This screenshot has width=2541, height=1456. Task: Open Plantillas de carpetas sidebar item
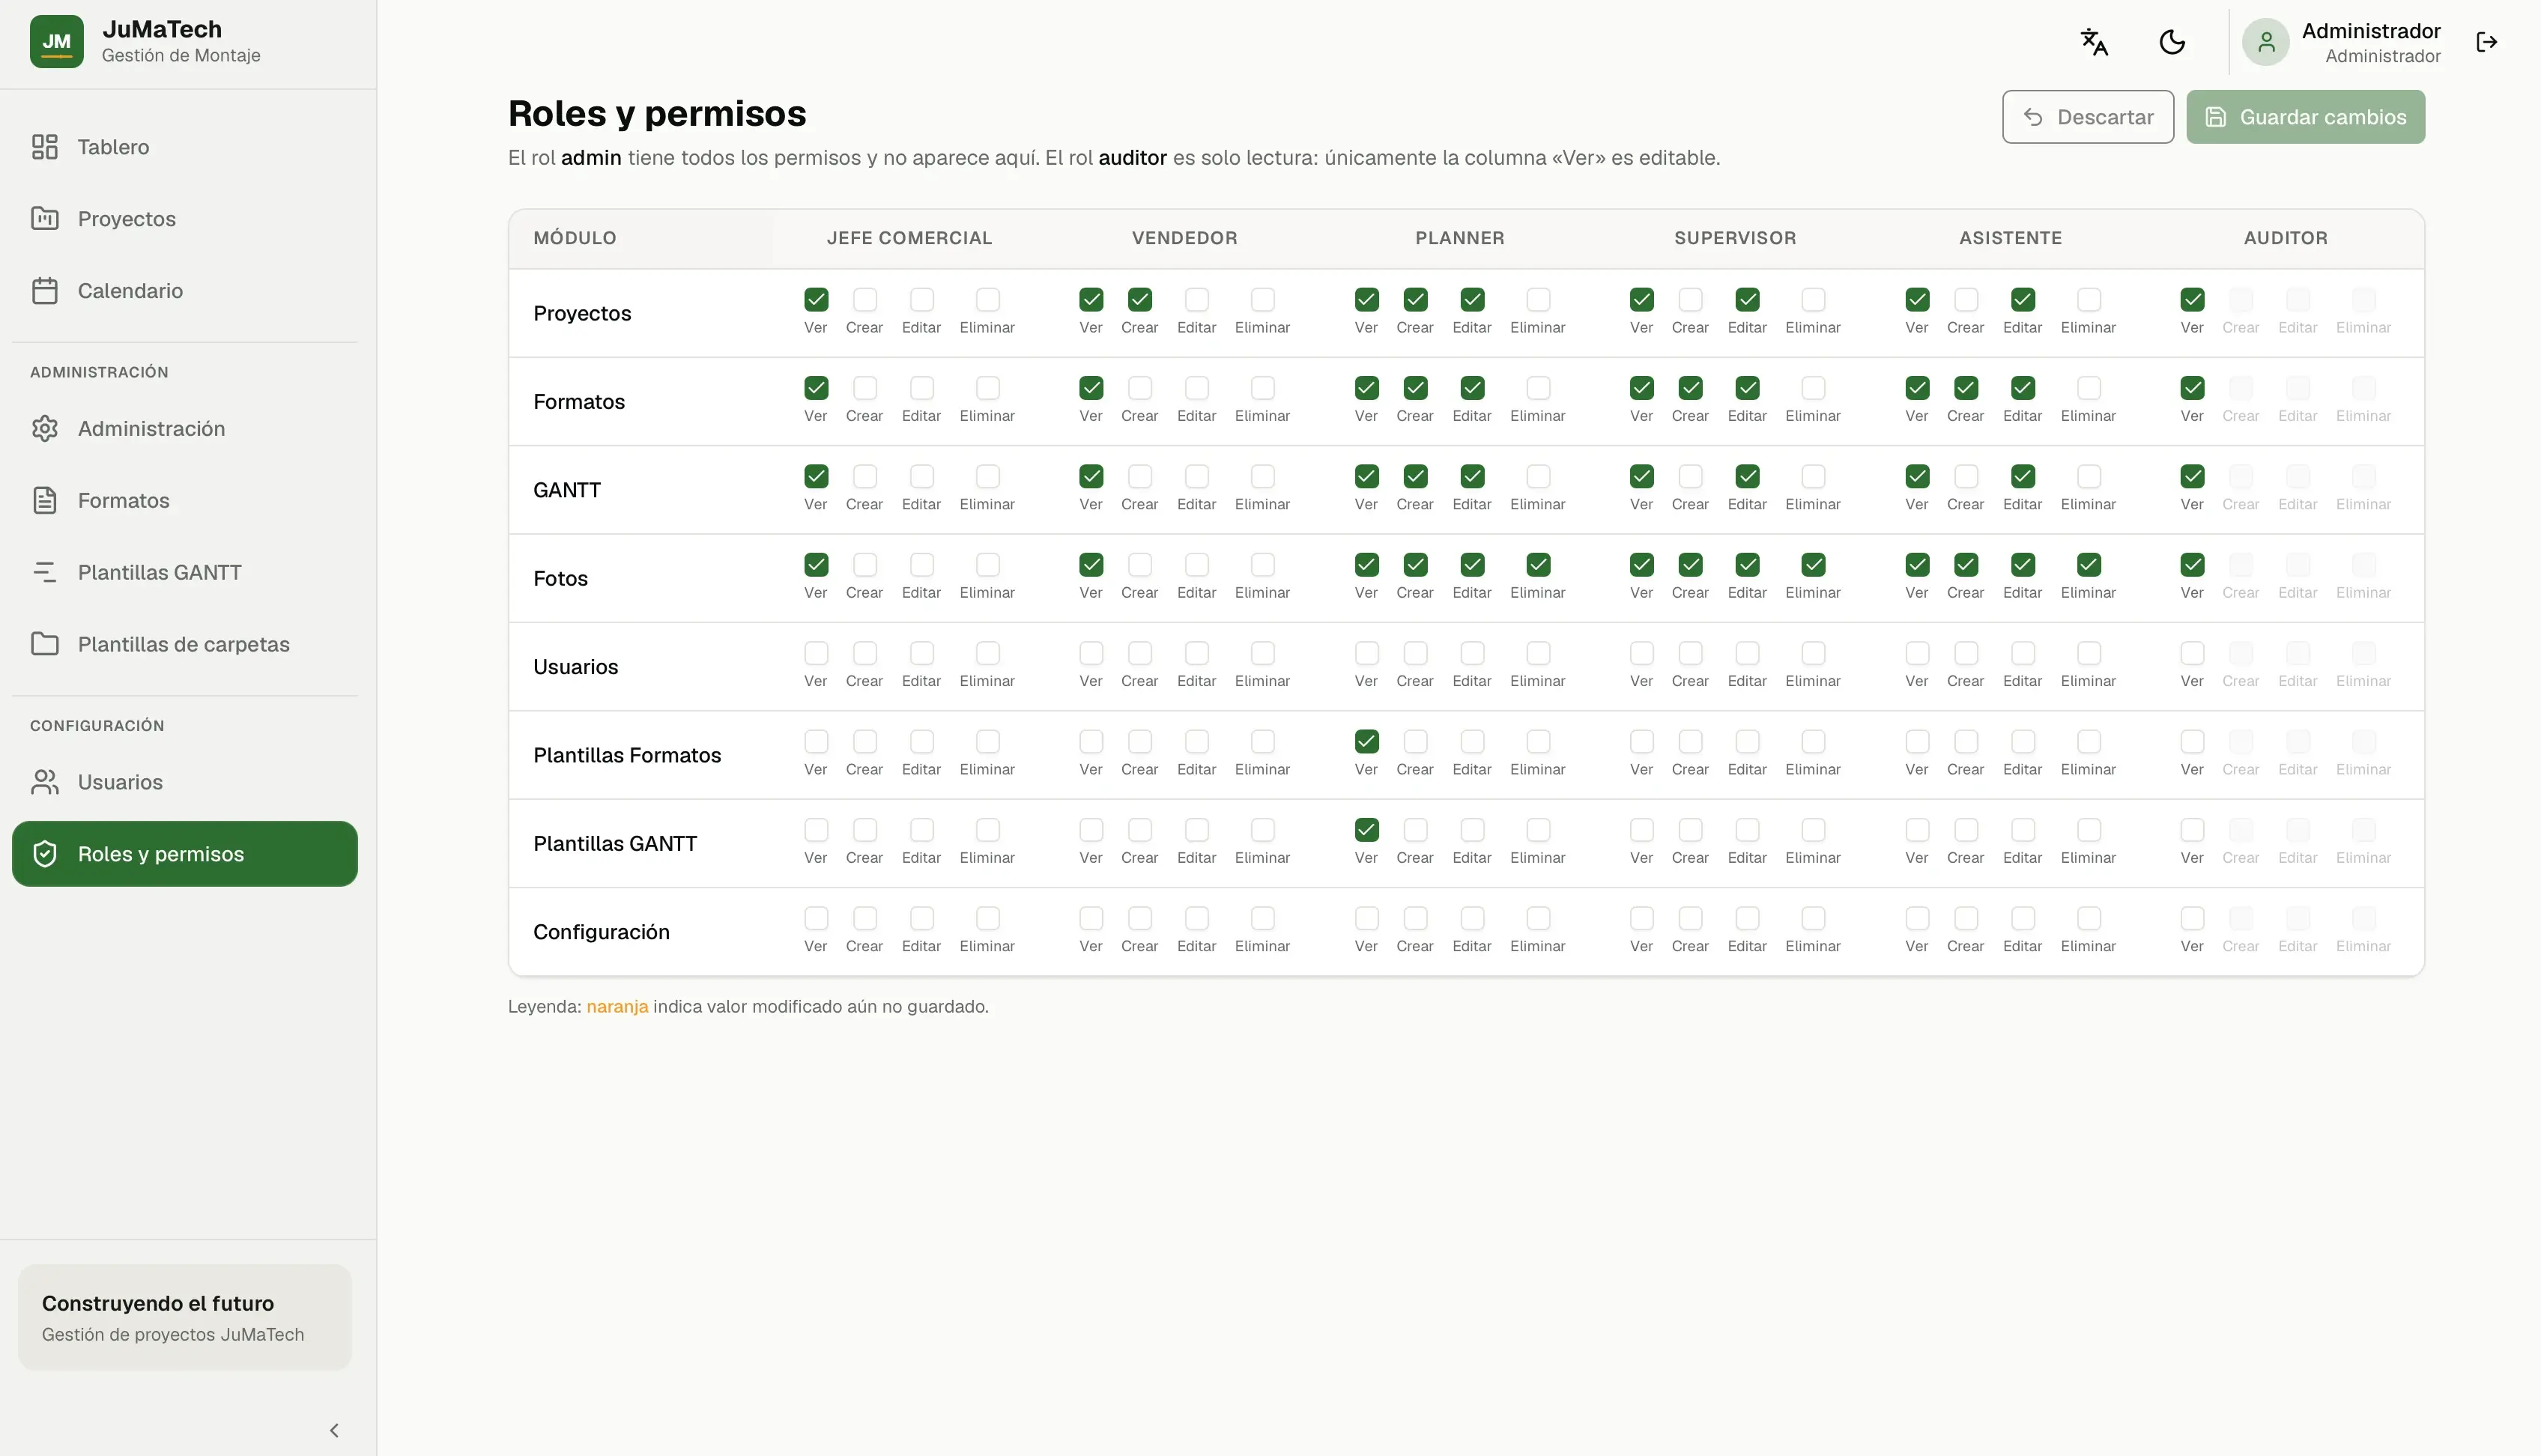tap(184, 644)
